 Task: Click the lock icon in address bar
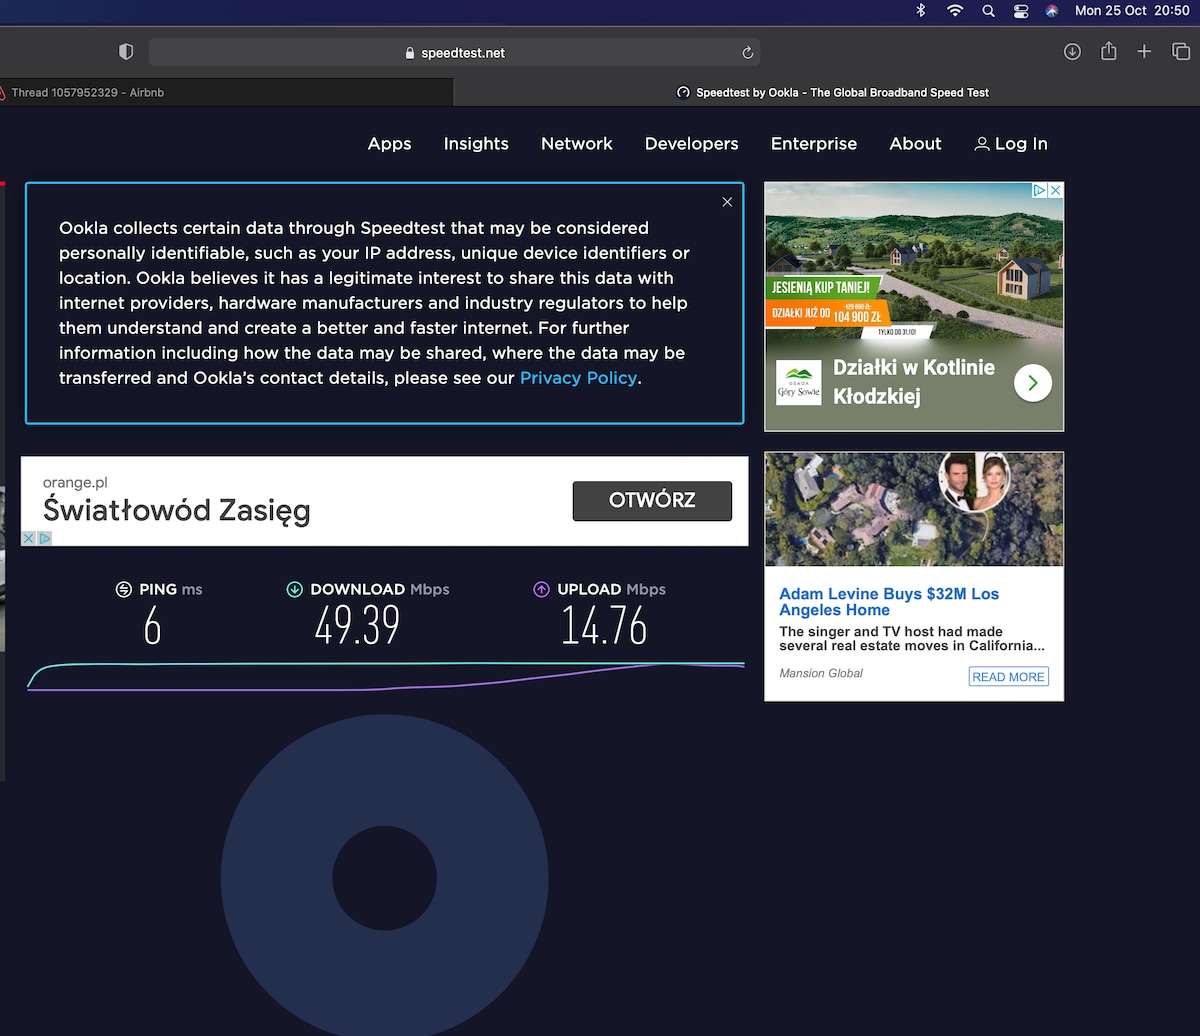pyautogui.click(x=410, y=53)
